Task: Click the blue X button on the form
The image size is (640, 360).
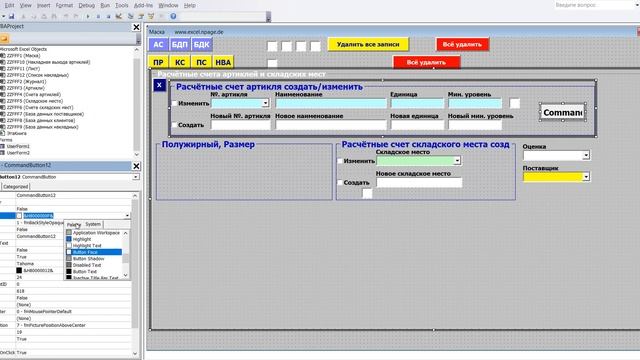Action: [159, 85]
